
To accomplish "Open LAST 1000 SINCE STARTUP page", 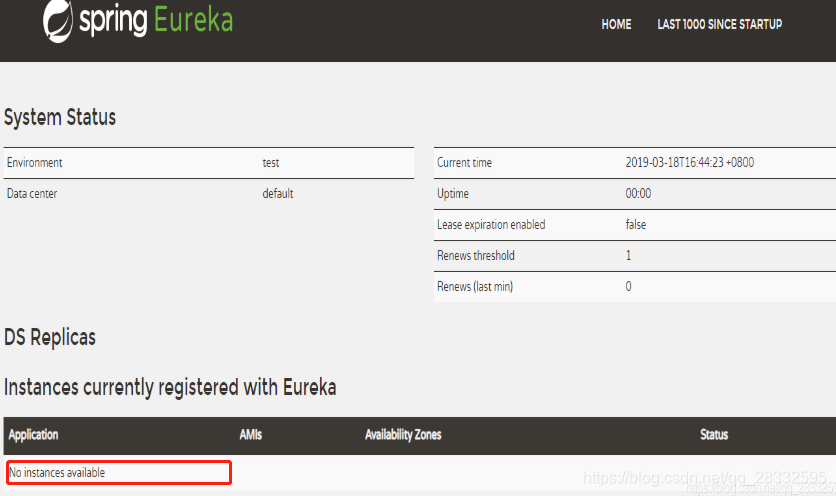I will [x=720, y=25].
